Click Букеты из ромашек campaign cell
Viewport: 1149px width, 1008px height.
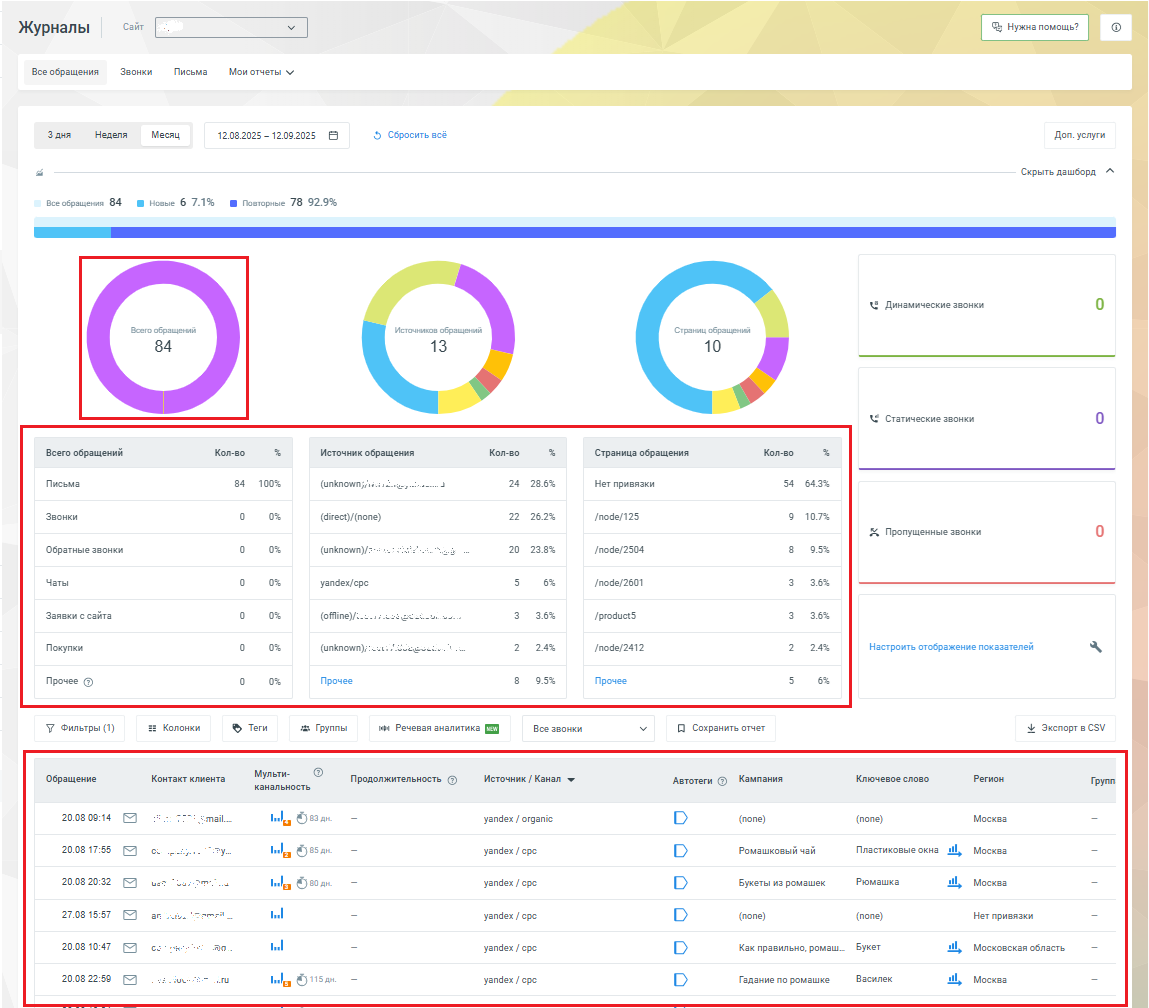pyautogui.click(x=782, y=883)
